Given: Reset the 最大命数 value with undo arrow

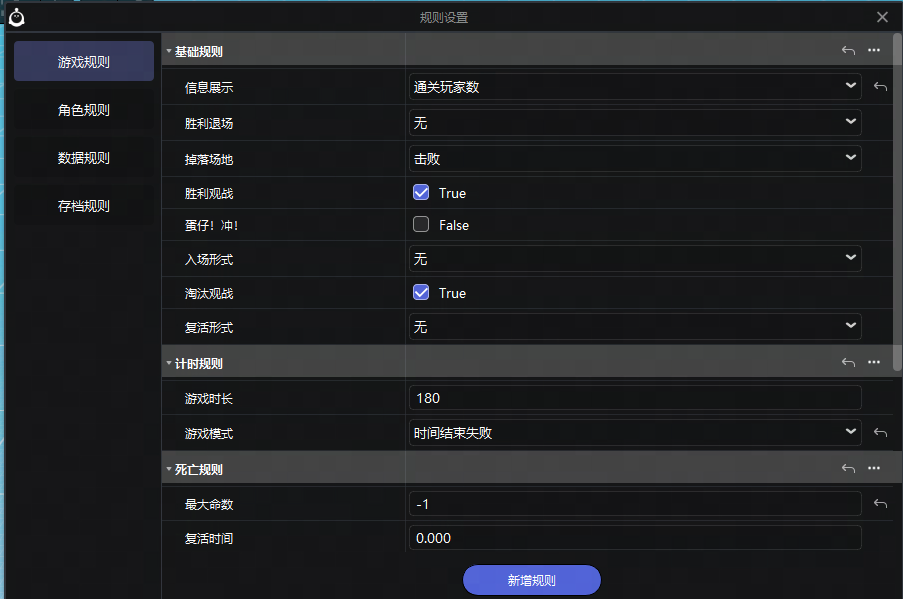Looking at the screenshot, I should (x=880, y=504).
